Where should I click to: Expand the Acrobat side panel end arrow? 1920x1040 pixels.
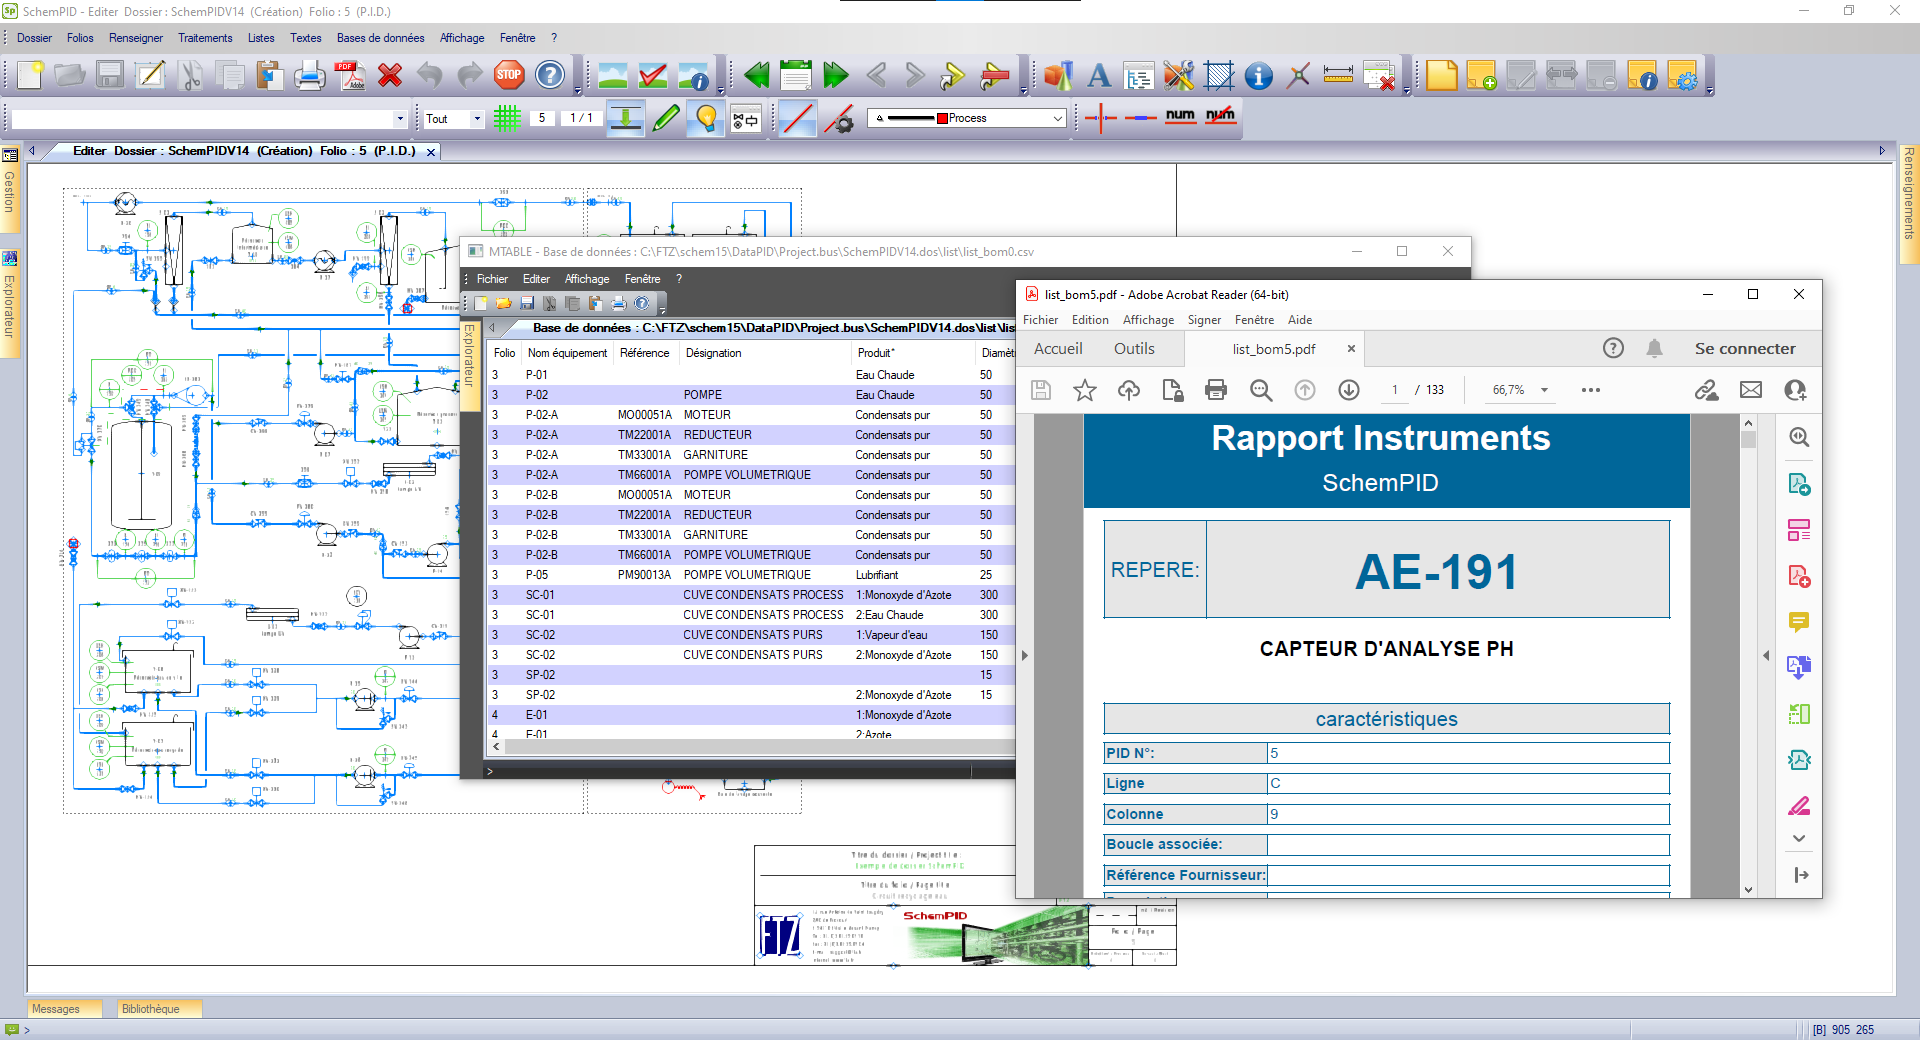[x=1800, y=875]
